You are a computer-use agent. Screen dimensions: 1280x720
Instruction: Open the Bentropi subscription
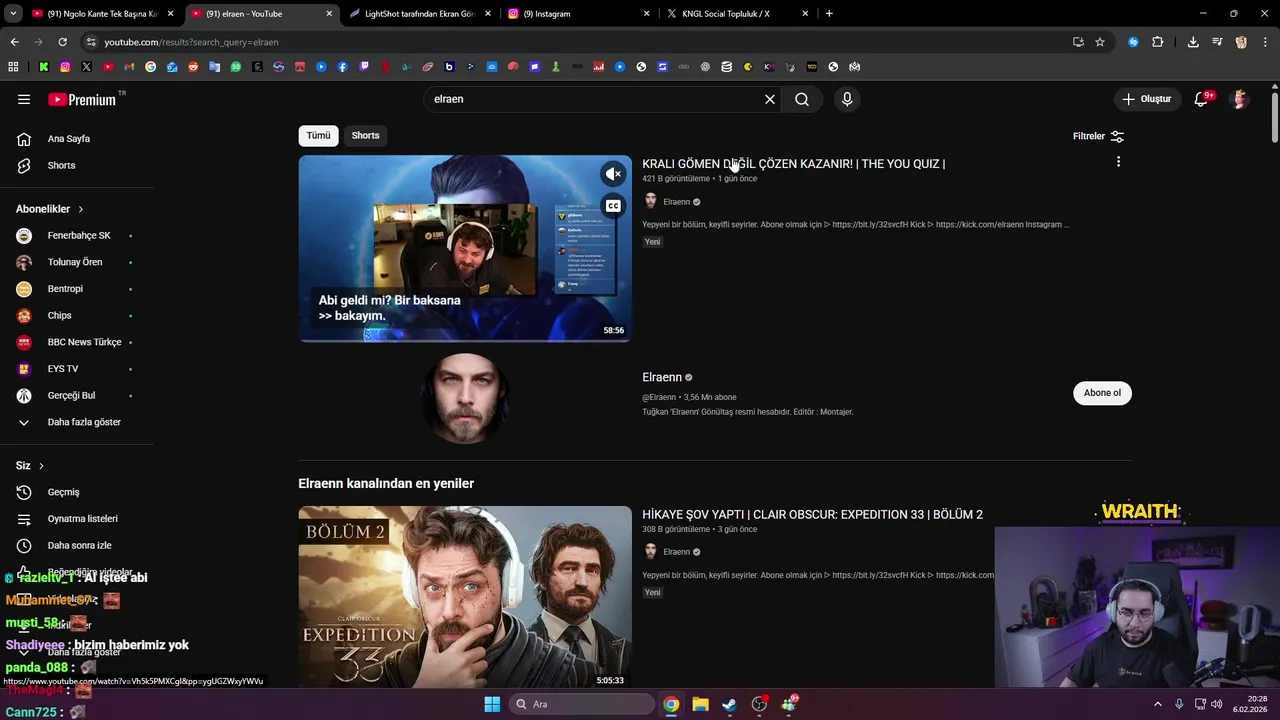click(x=65, y=289)
